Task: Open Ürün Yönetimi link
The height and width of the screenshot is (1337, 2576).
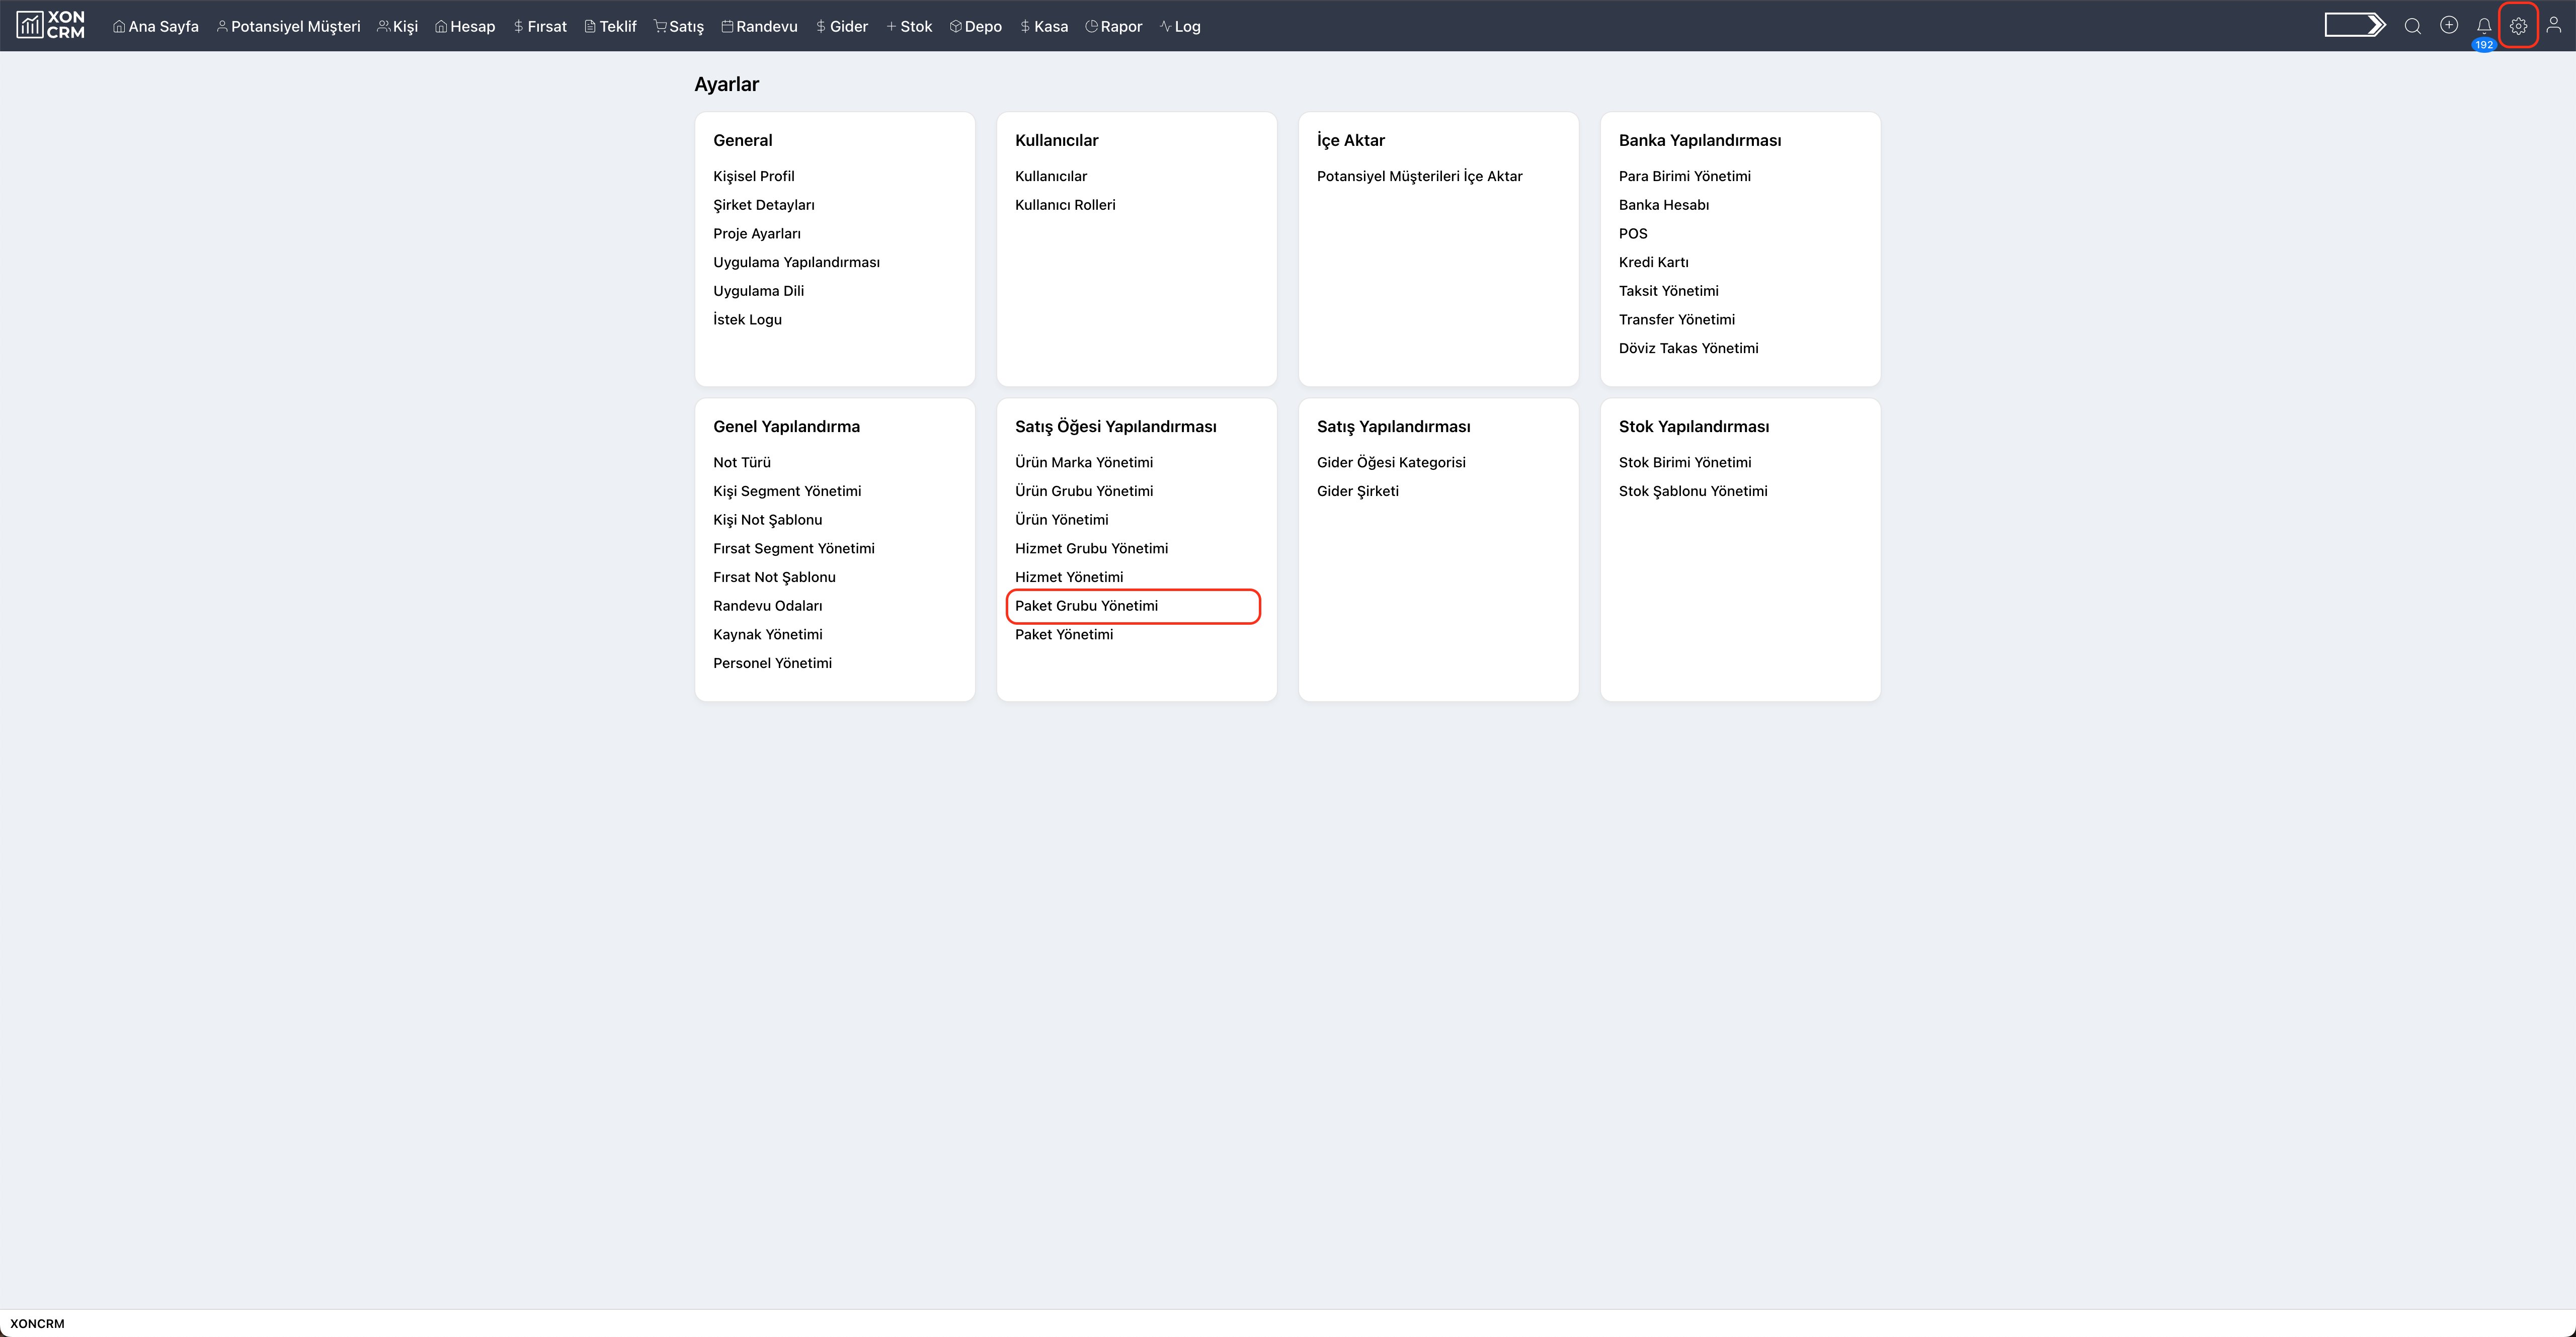Action: (1062, 520)
